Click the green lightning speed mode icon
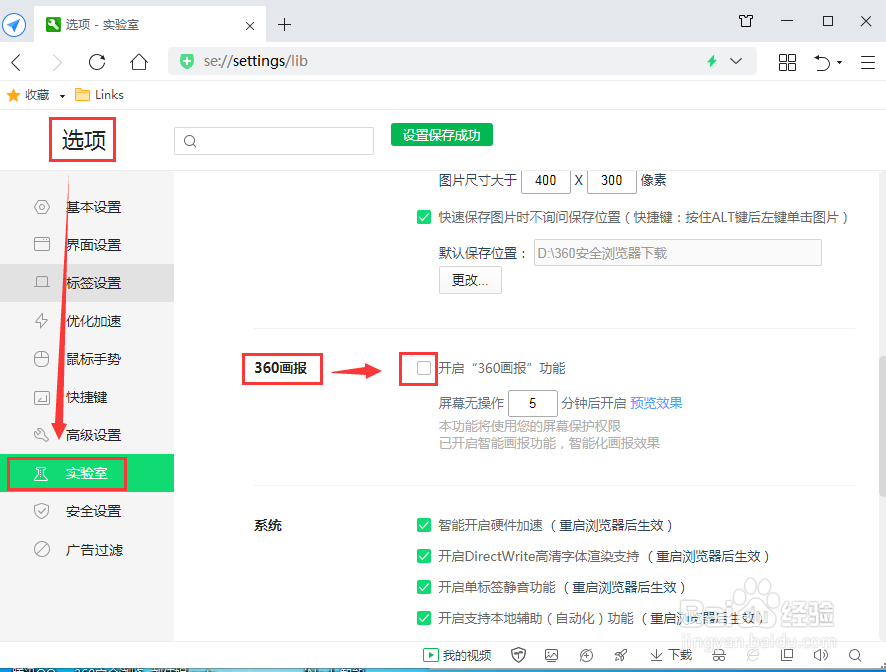This screenshot has width=886, height=672. (712, 61)
